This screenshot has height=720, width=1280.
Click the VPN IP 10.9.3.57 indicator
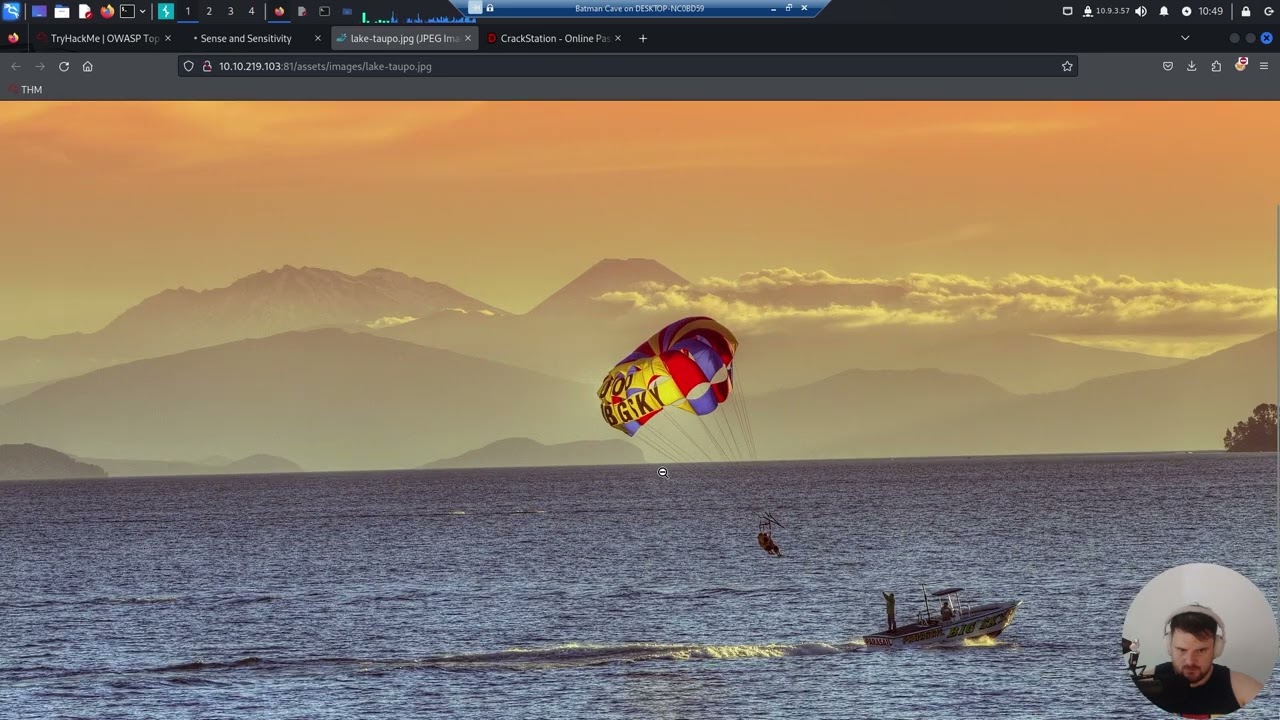(1106, 11)
